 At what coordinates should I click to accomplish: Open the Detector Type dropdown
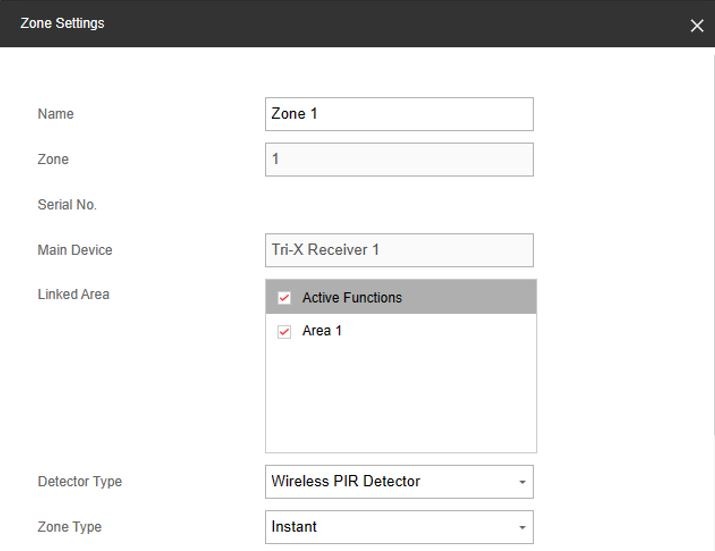coord(399,482)
